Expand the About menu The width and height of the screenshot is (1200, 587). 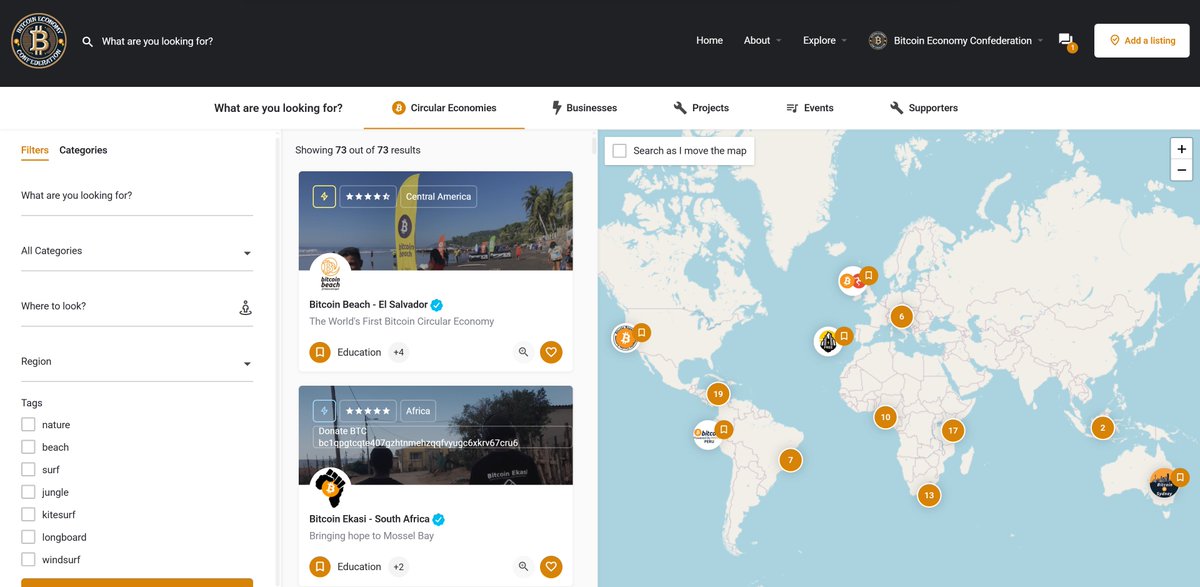click(762, 41)
